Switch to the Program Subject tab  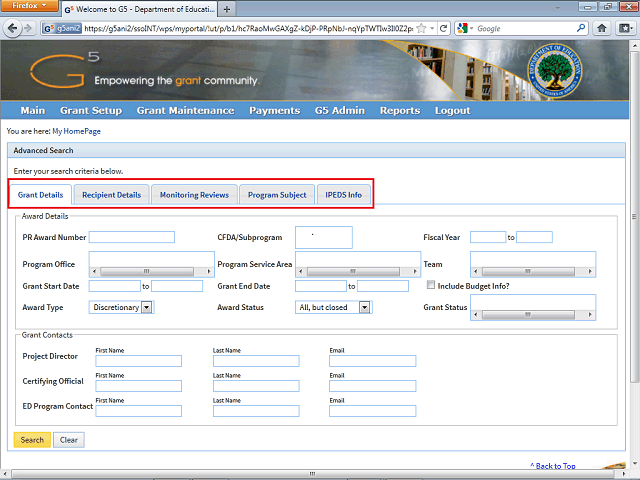point(277,195)
